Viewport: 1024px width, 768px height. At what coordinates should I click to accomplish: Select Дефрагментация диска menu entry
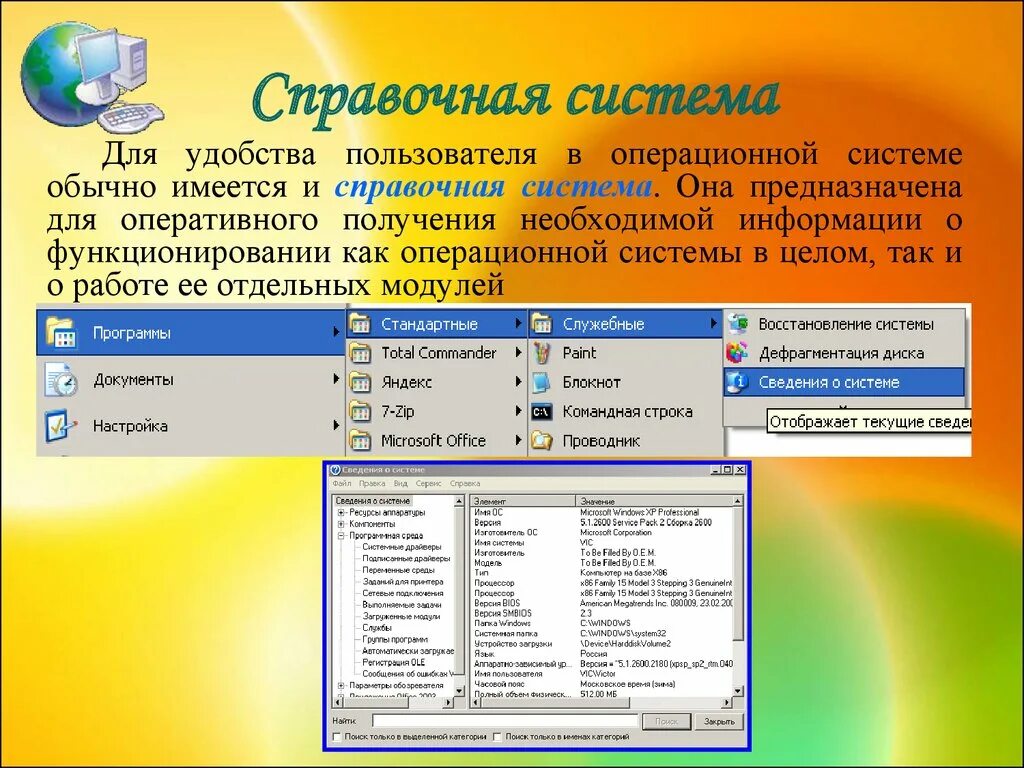[844, 353]
